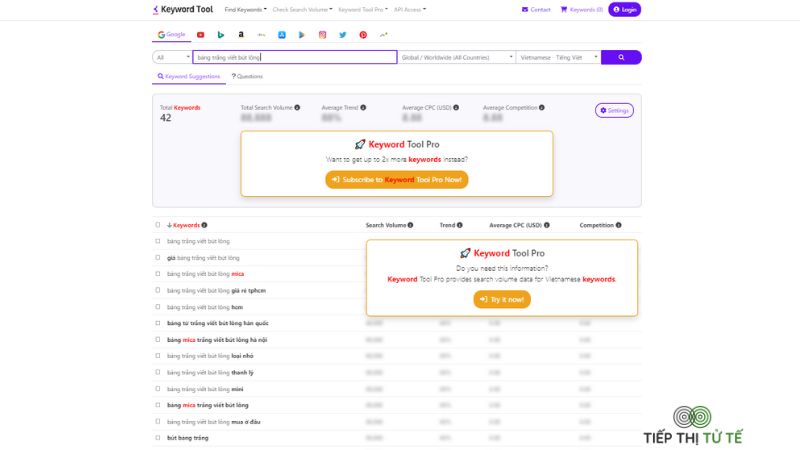This screenshot has height=450, width=800.
Task: Tick the select-all keywords checkbox in header
Action: (x=158, y=225)
